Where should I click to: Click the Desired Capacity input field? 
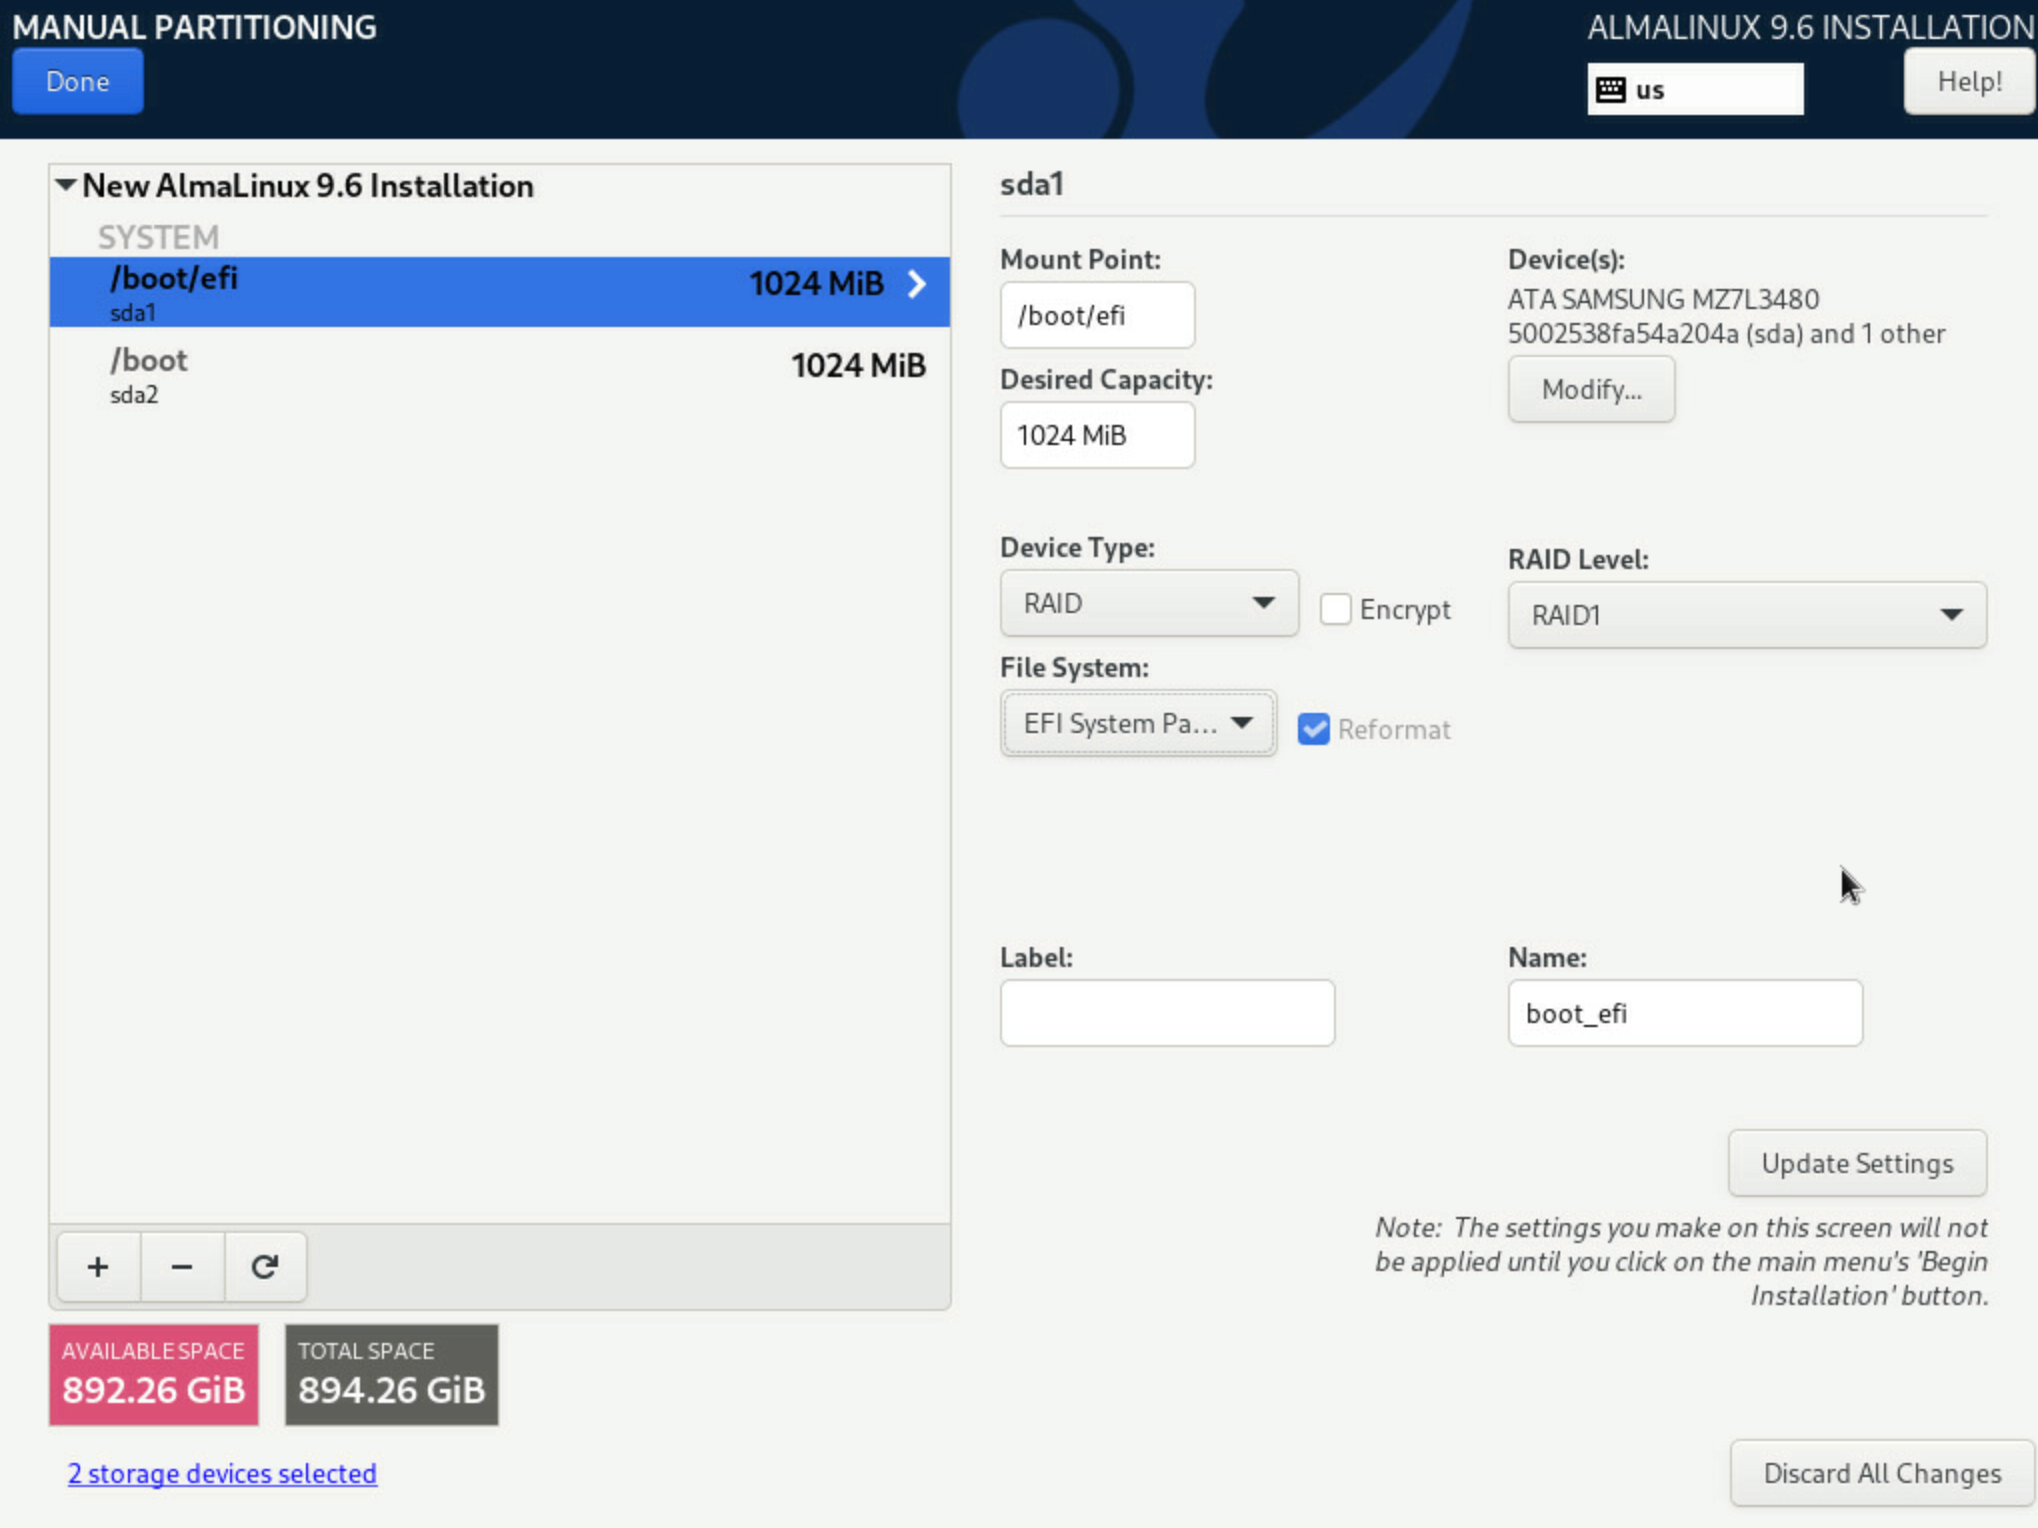(x=1097, y=435)
